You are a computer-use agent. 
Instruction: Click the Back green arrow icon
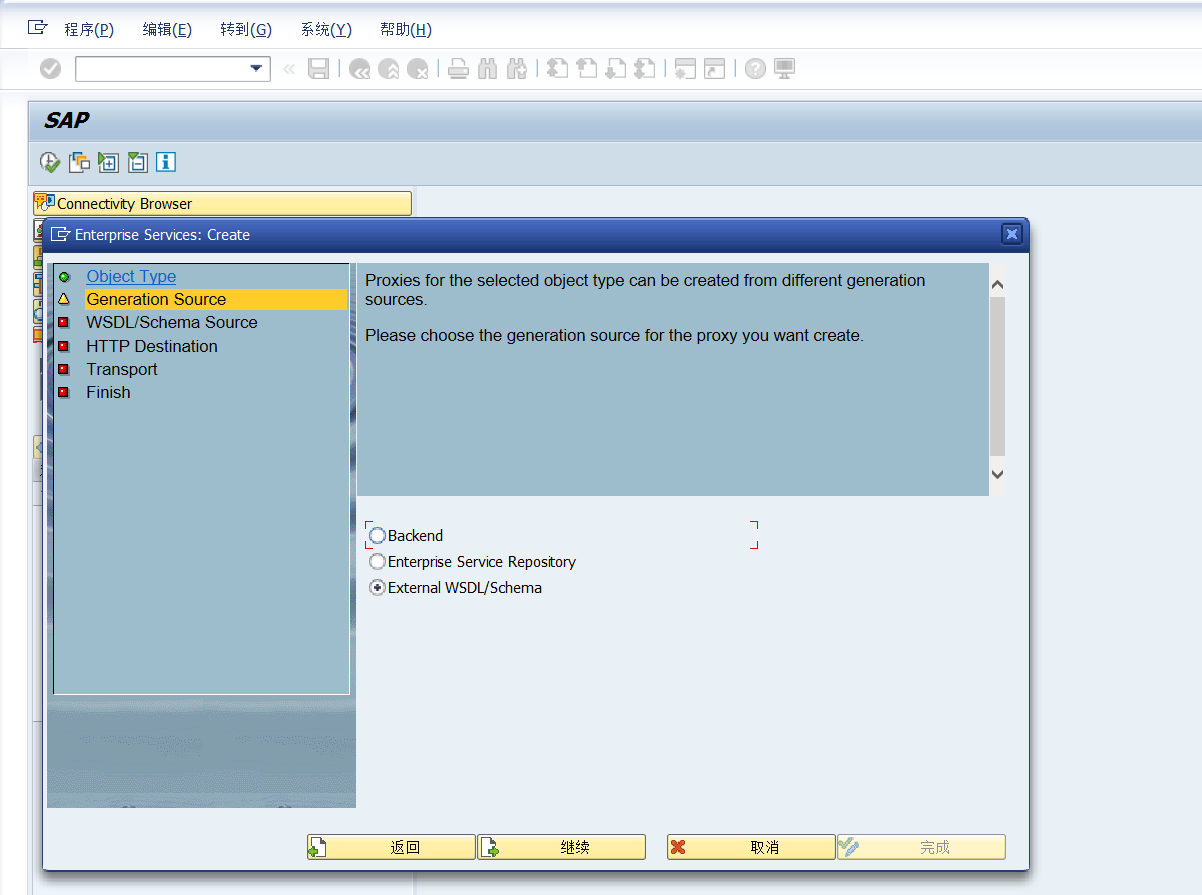[x=360, y=69]
